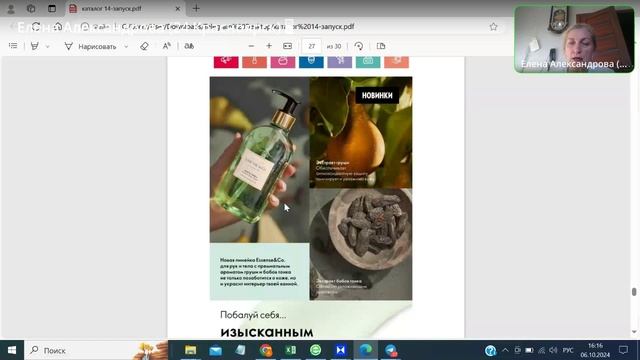
Task: Click the page number field showing 27
Action: point(311,46)
